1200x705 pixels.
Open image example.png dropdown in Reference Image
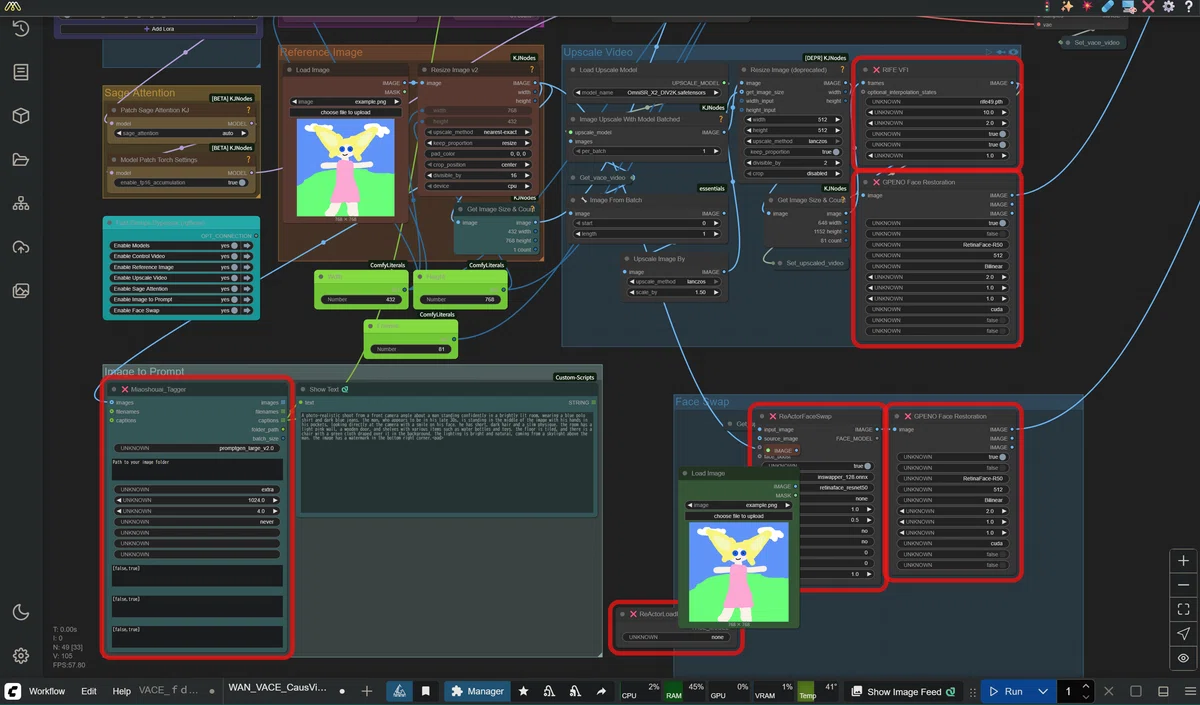click(x=343, y=101)
